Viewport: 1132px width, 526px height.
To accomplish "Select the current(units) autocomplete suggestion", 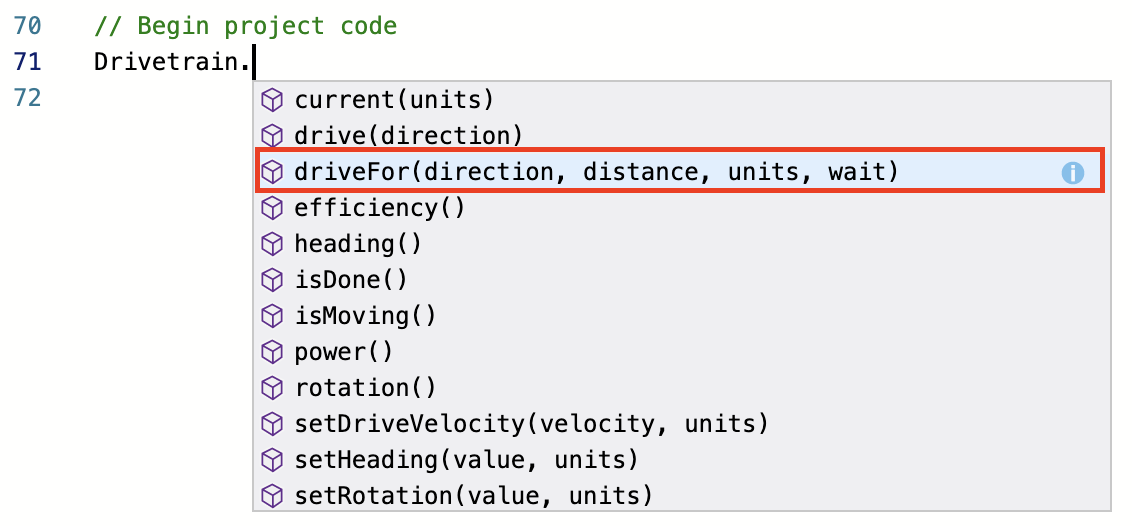I will 394,100.
